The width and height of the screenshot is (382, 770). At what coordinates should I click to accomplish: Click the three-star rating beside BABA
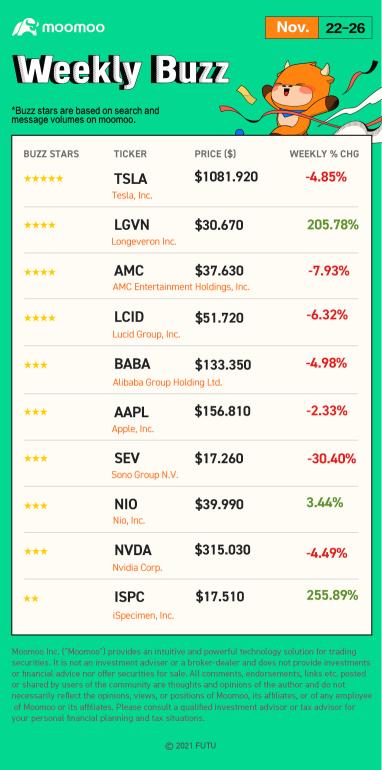click(x=35, y=365)
